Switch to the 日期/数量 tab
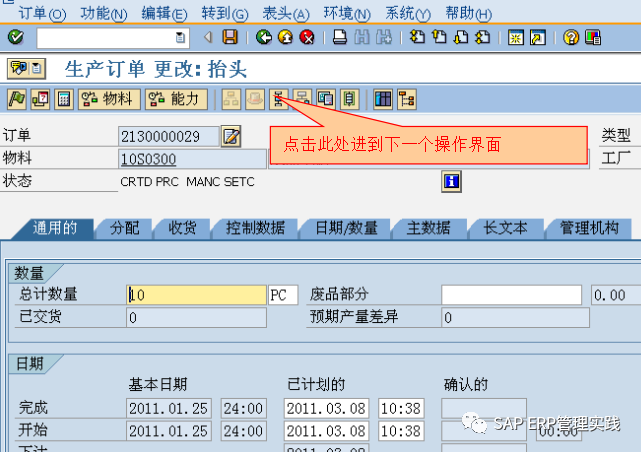 pyautogui.click(x=346, y=228)
